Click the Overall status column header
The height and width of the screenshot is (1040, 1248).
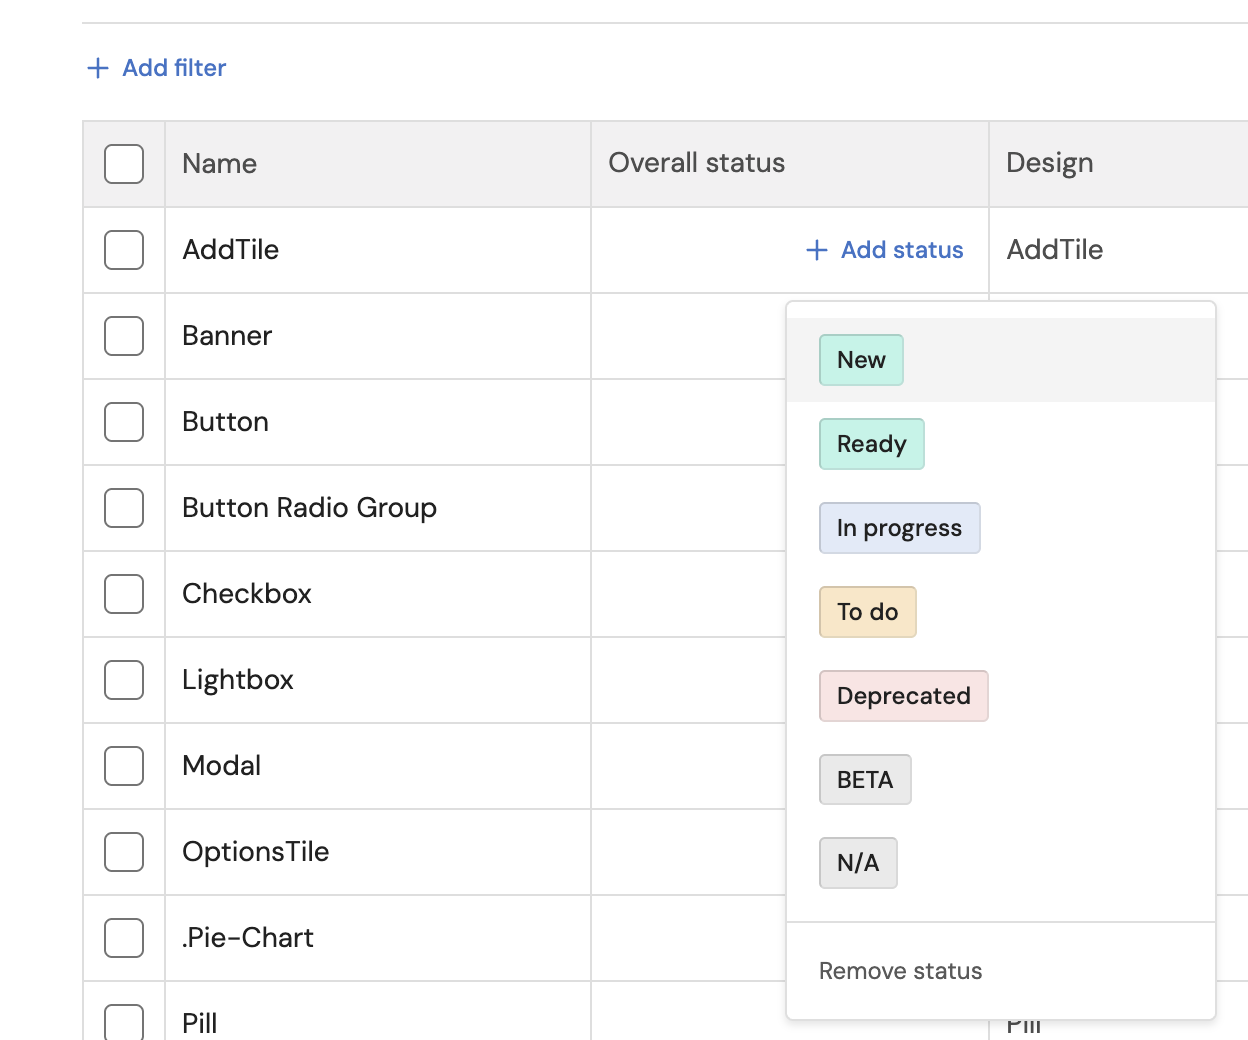[x=696, y=163]
